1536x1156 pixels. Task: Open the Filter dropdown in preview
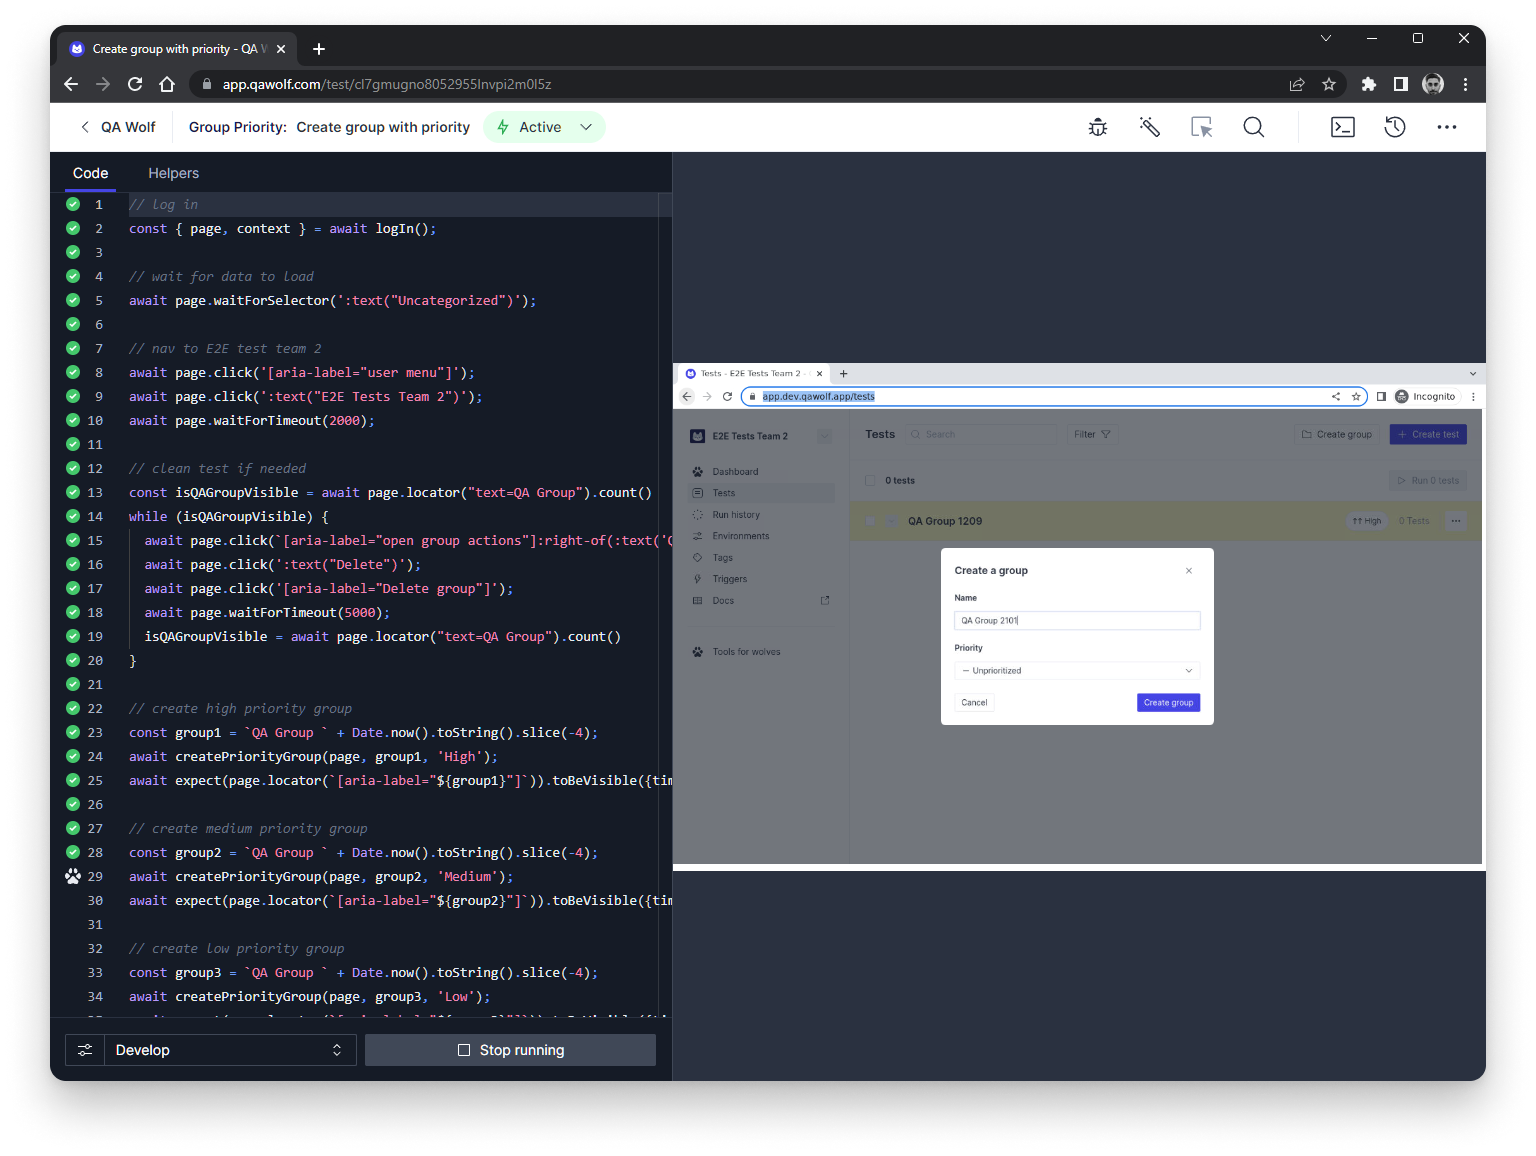click(1092, 434)
